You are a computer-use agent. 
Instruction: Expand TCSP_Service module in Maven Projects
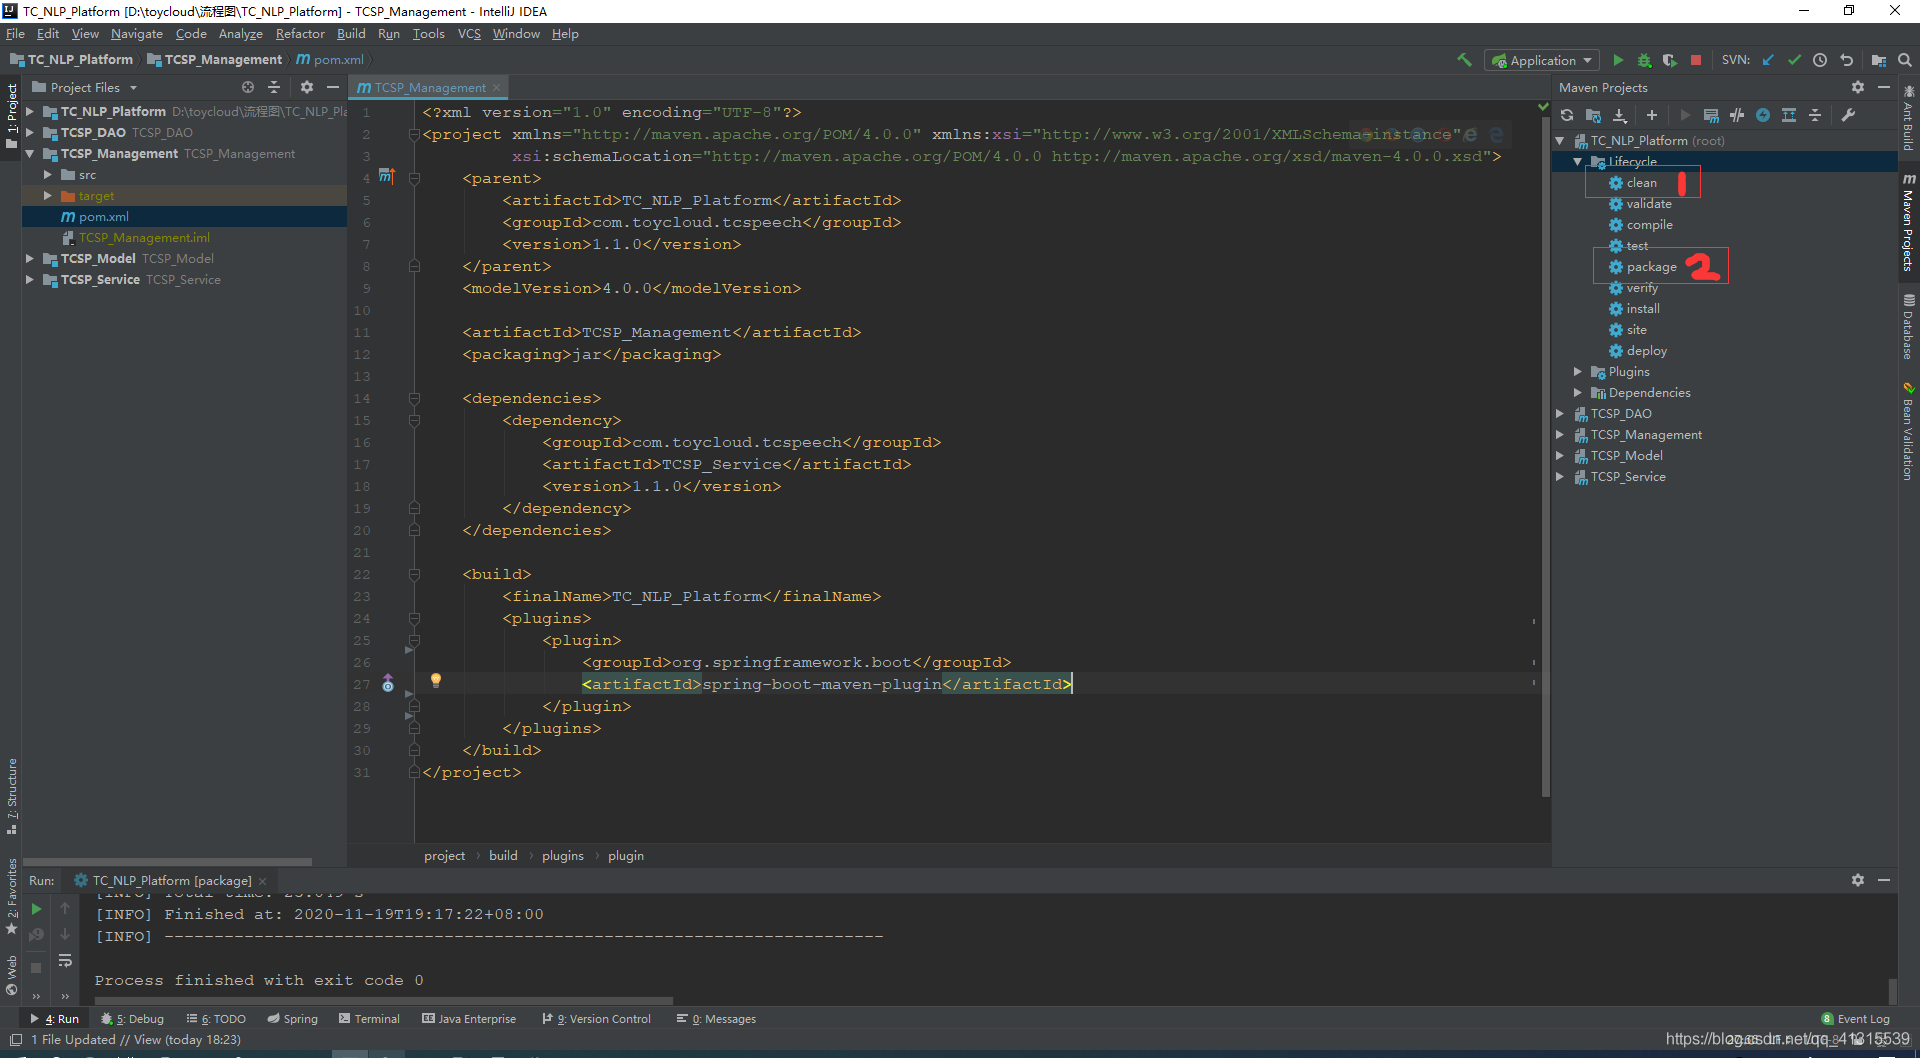click(x=1560, y=476)
